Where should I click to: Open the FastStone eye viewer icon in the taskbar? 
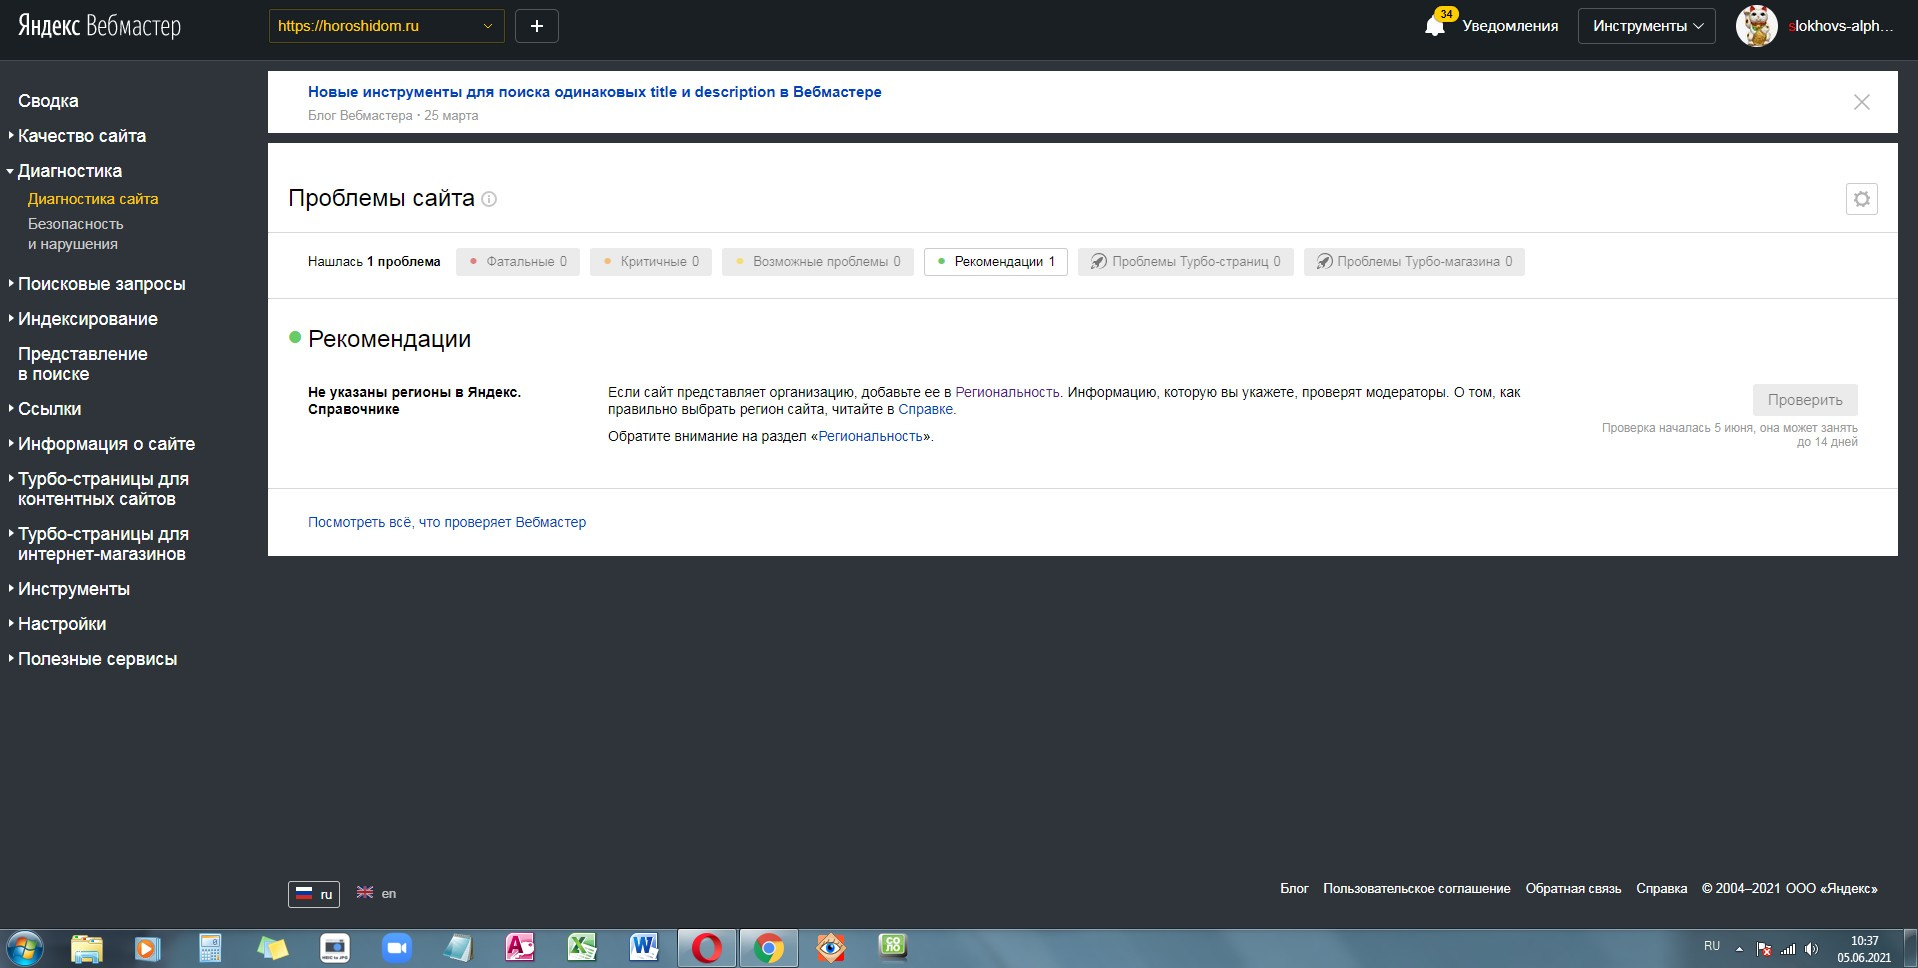pyautogui.click(x=830, y=948)
